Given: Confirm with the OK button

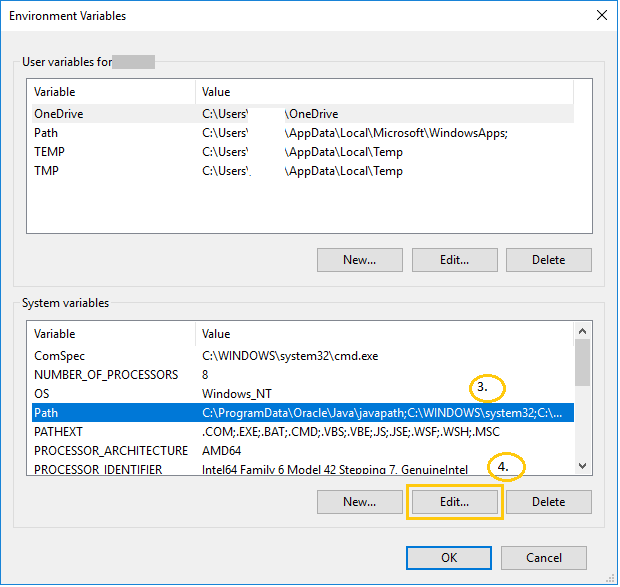Looking at the screenshot, I should pyautogui.click(x=449, y=558).
